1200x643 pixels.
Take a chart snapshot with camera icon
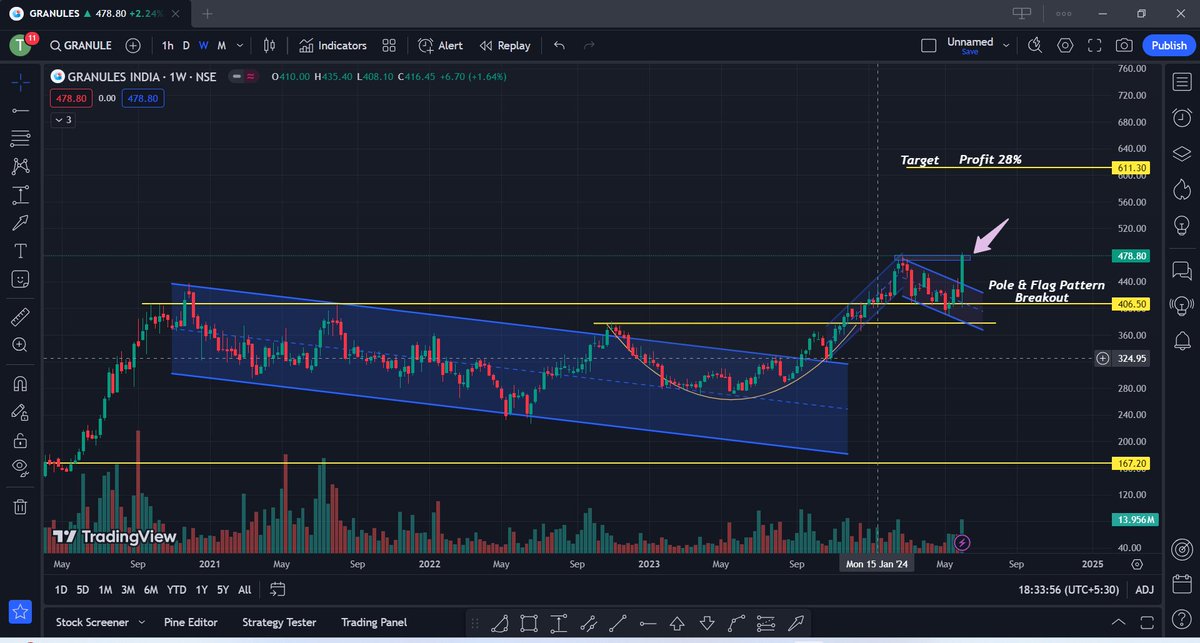[1125, 46]
